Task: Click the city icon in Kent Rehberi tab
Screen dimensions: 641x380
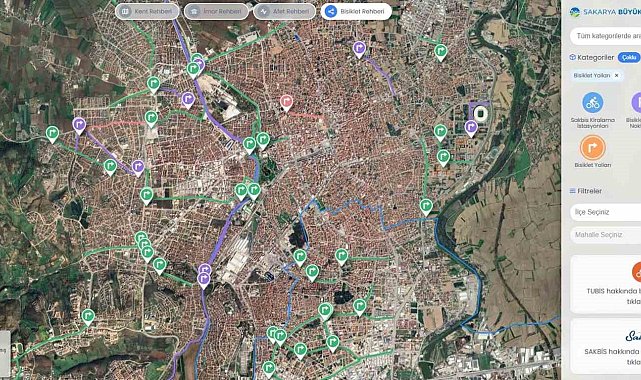Action: click(x=126, y=11)
